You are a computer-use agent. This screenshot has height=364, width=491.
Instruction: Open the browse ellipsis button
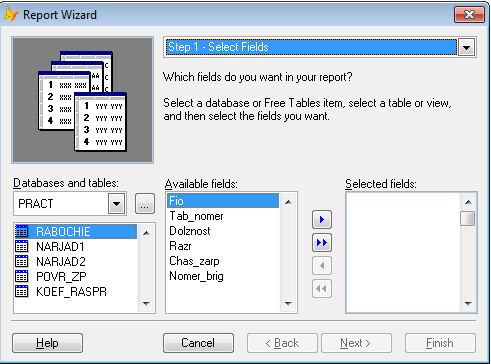[x=145, y=203]
